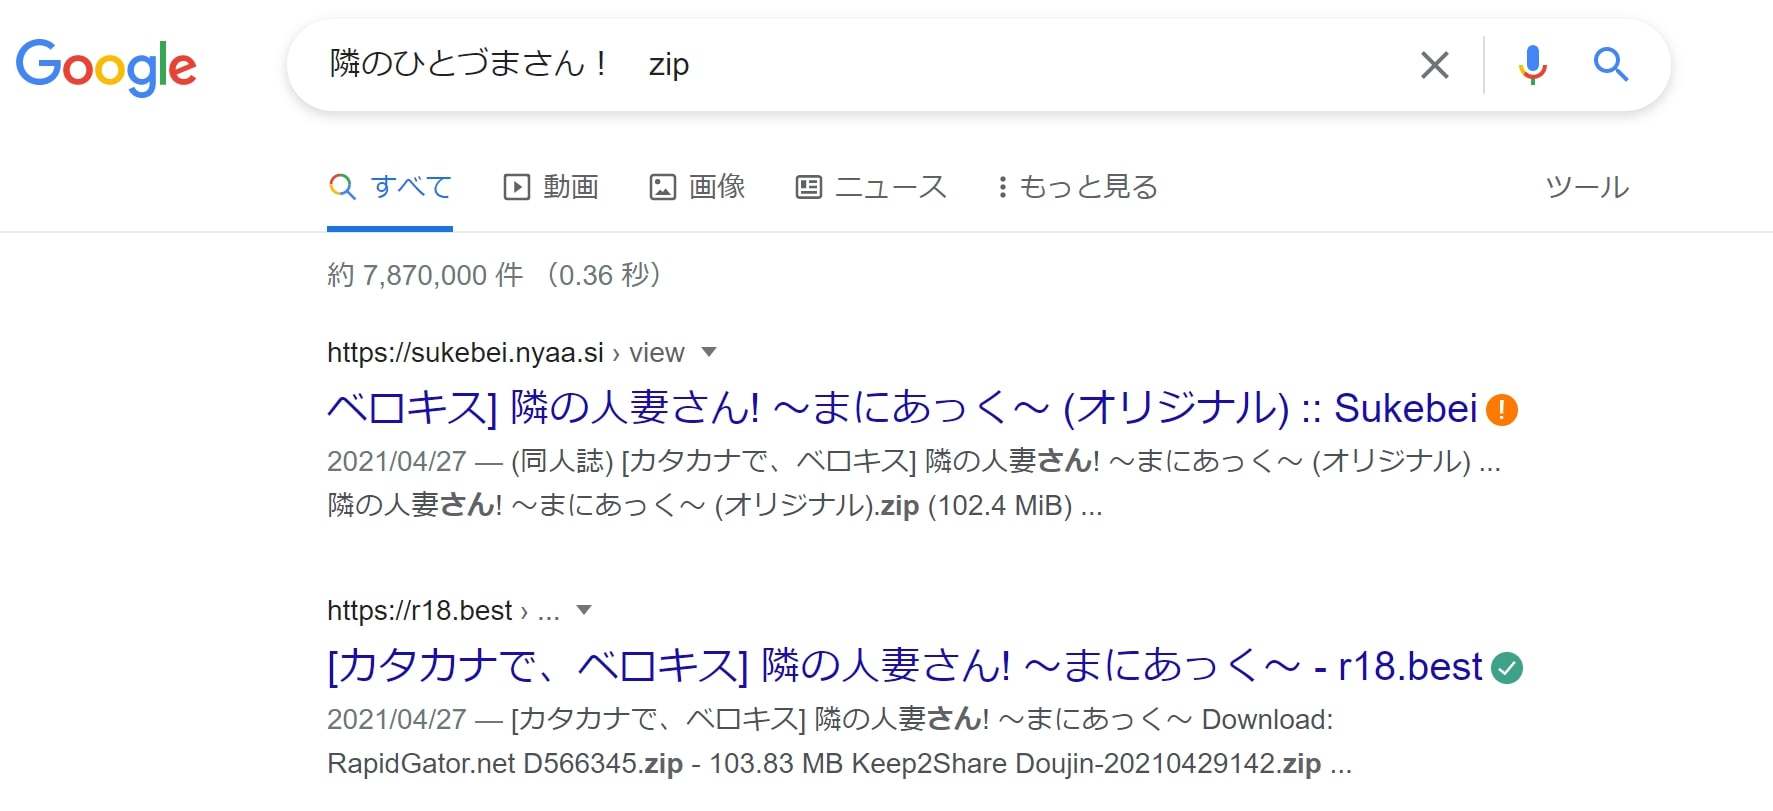Click the picture icon in 画像 tab

pos(663,187)
